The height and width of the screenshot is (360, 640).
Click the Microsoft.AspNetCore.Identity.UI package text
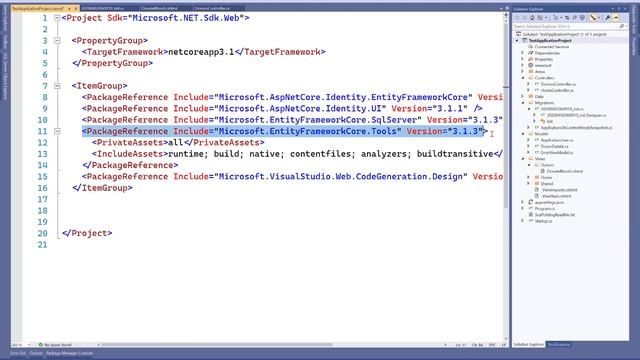302,109
